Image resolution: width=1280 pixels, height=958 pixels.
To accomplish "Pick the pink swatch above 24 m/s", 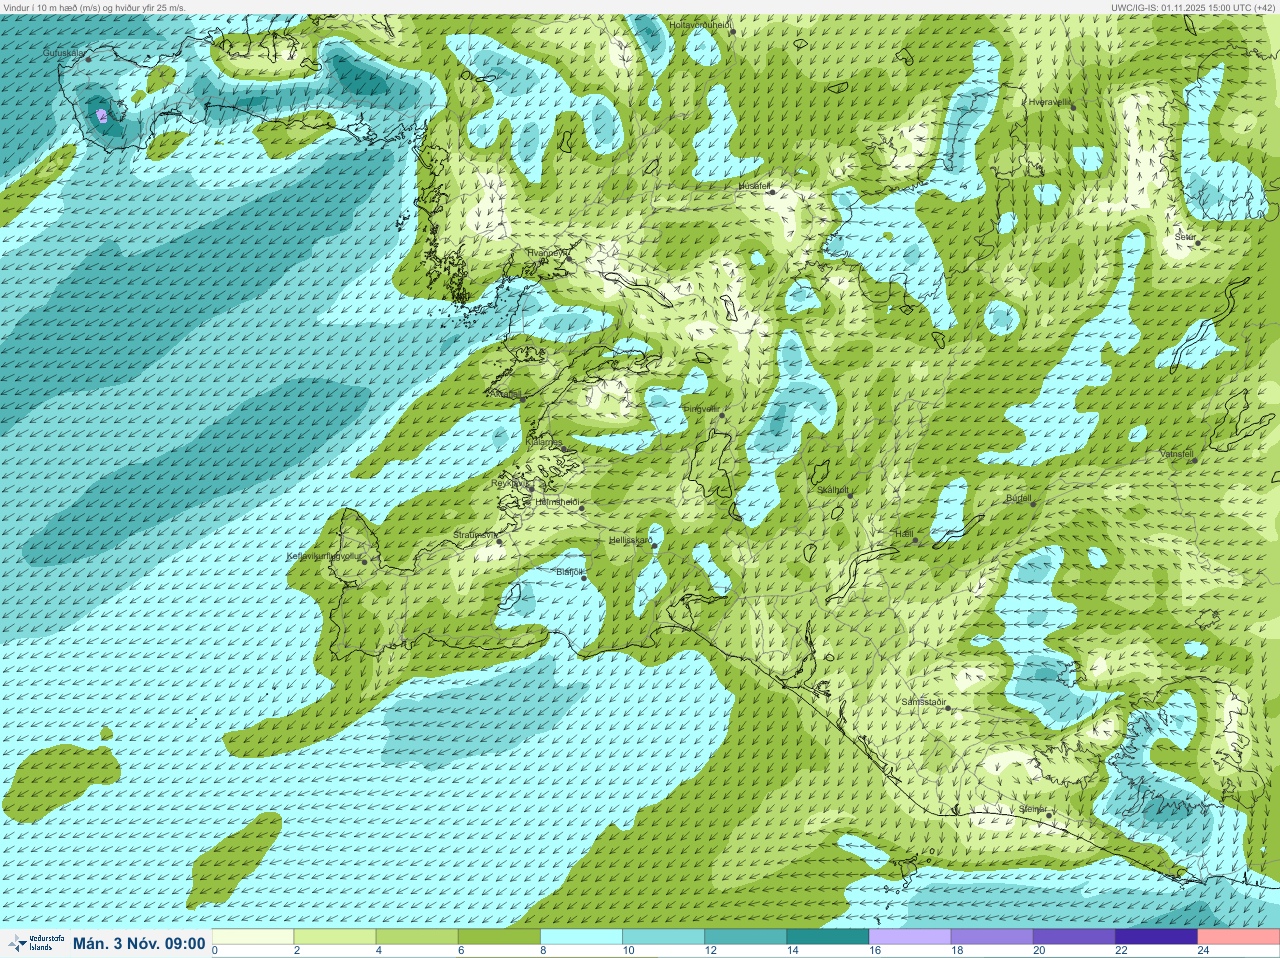I will (1238, 937).
